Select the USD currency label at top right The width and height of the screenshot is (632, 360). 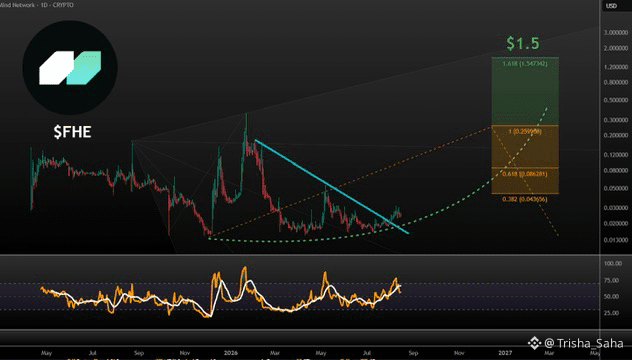pyautogui.click(x=611, y=6)
